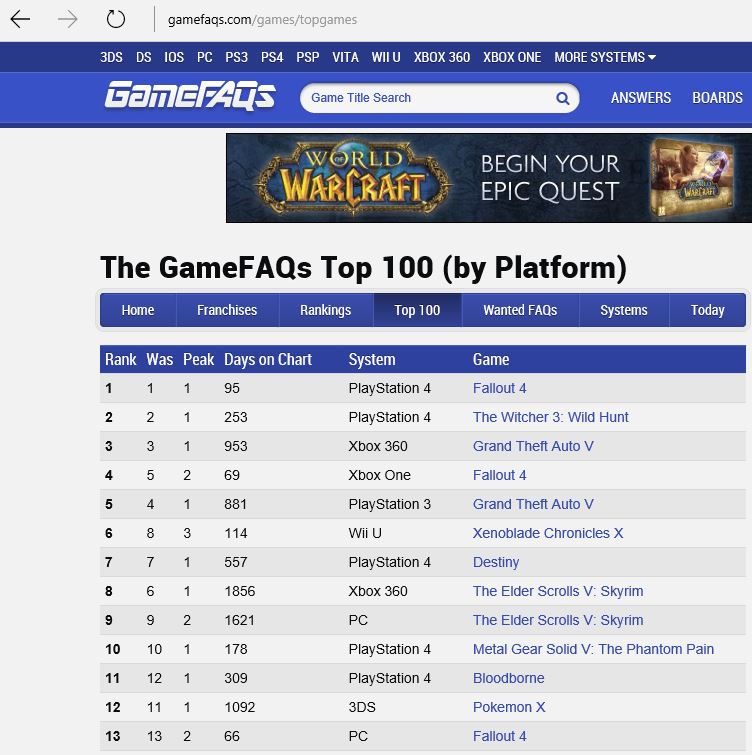
Task: Focus the Game Title Search field
Action: point(440,98)
